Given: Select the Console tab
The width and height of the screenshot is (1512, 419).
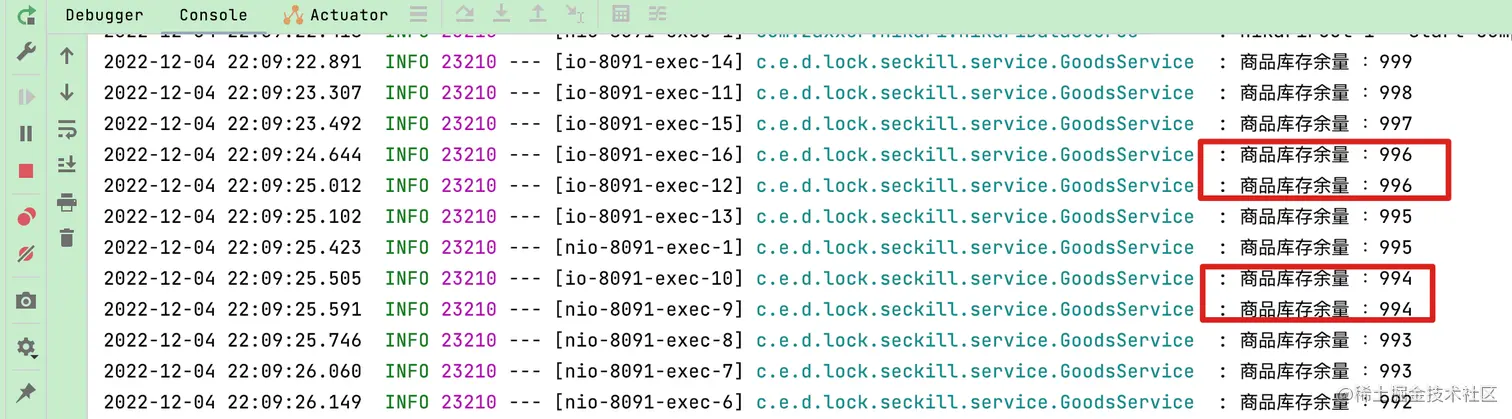Looking at the screenshot, I should [213, 15].
